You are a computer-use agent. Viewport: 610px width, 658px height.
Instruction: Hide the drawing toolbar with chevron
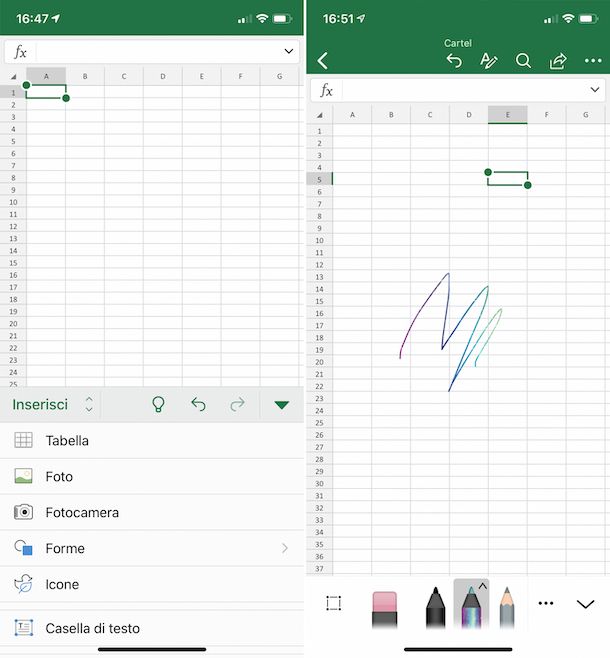[585, 604]
